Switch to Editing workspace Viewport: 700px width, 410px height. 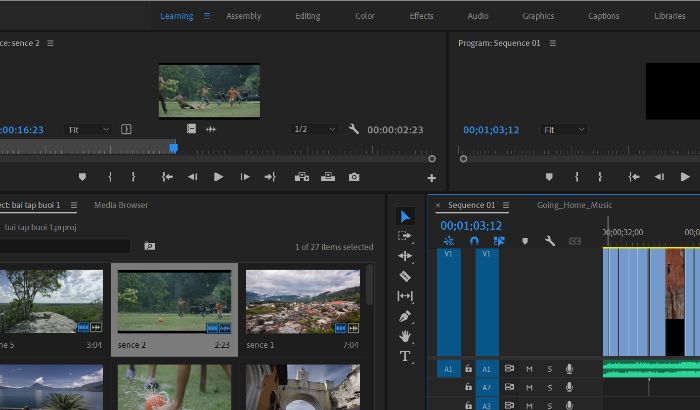(308, 16)
